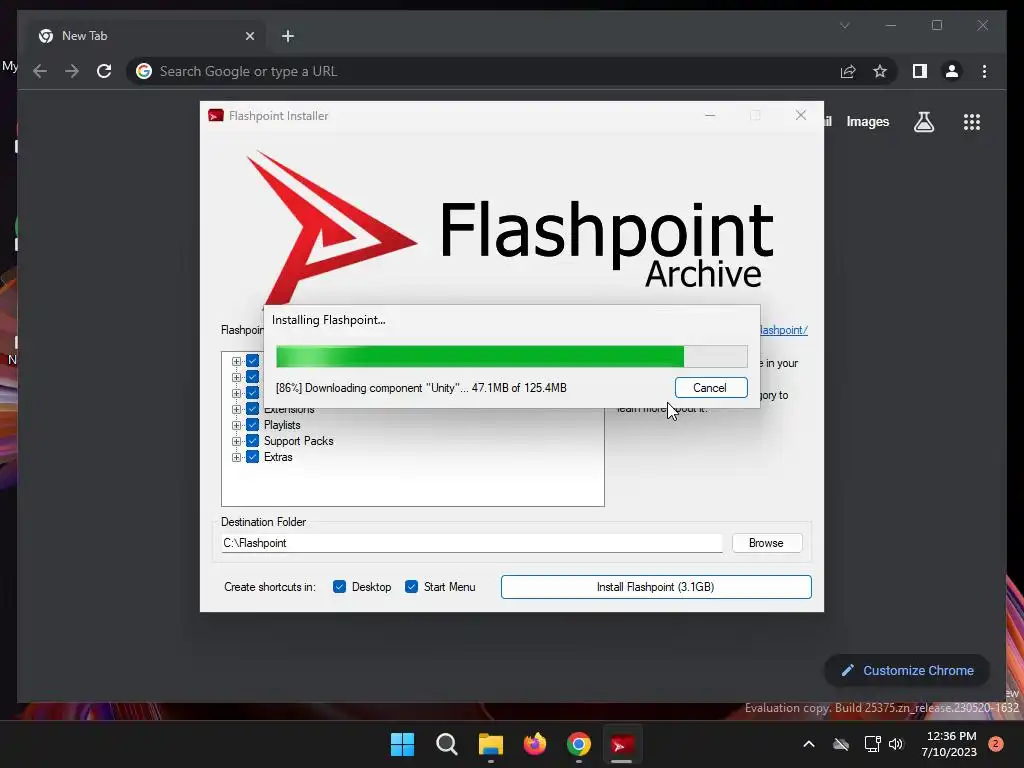This screenshot has width=1024, height=768.
Task: Click the Browse button for destination folder
Action: pos(767,543)
